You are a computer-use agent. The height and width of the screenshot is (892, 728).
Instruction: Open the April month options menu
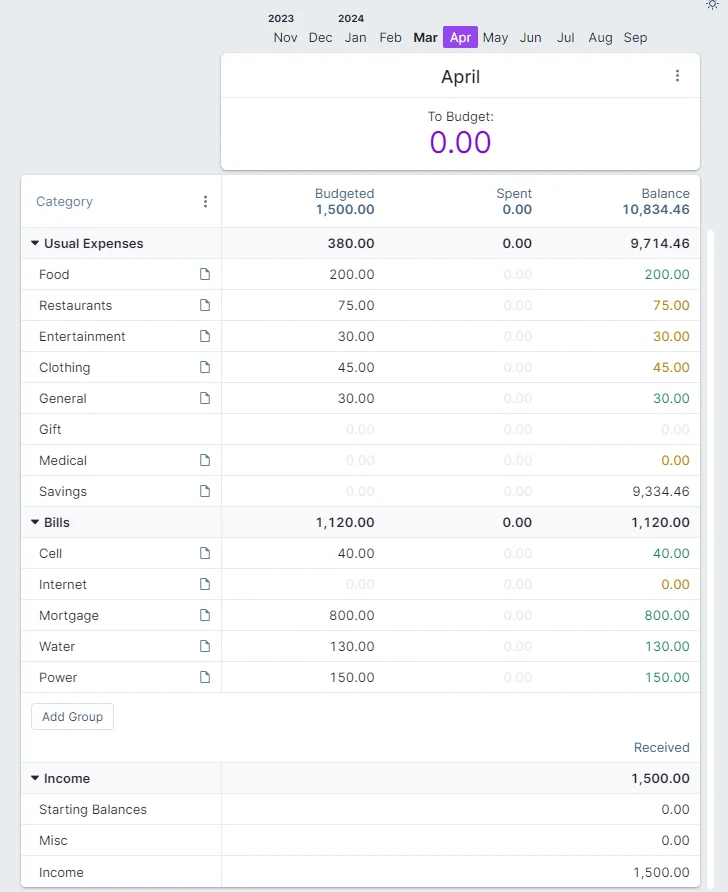pyautogui.click(x=677, y=76)
